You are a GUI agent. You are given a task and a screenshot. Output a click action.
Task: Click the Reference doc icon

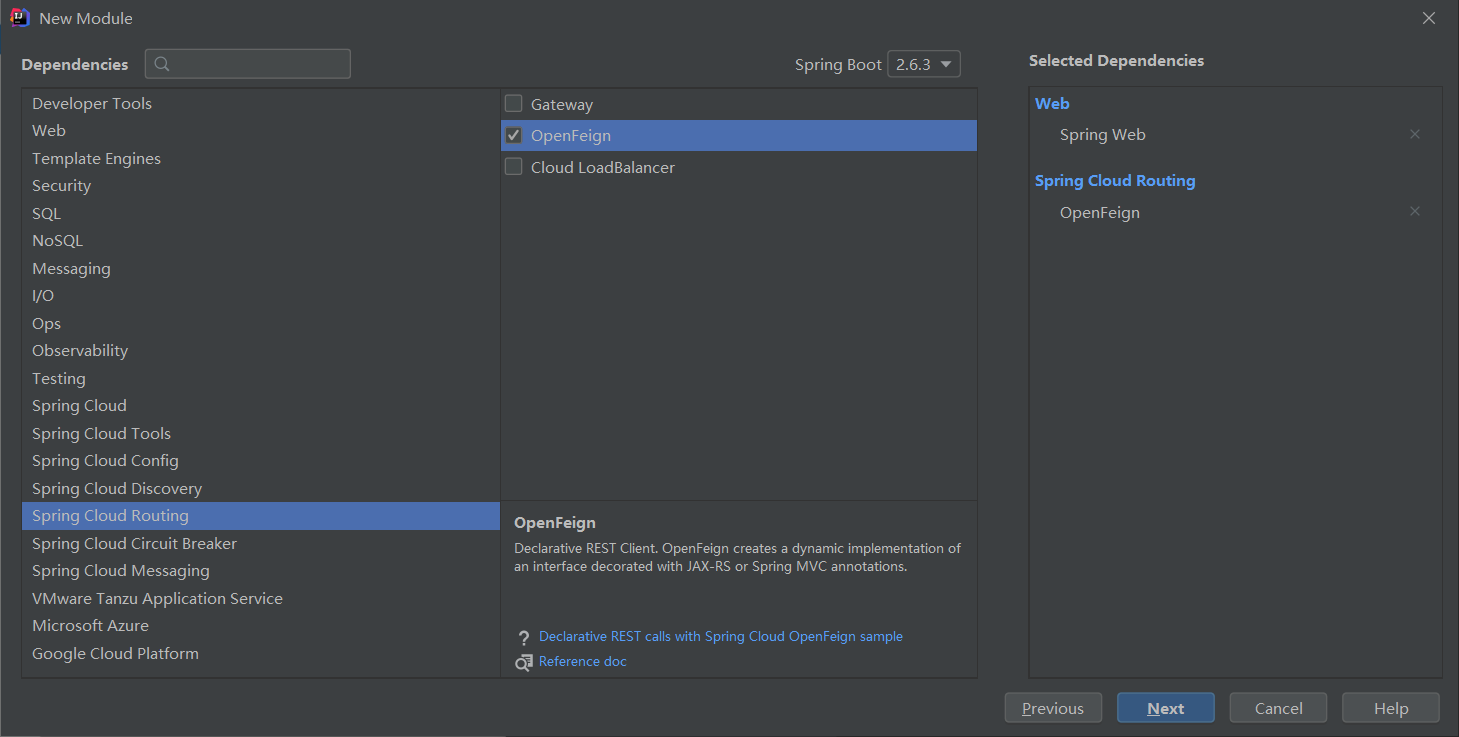[523, 662]
